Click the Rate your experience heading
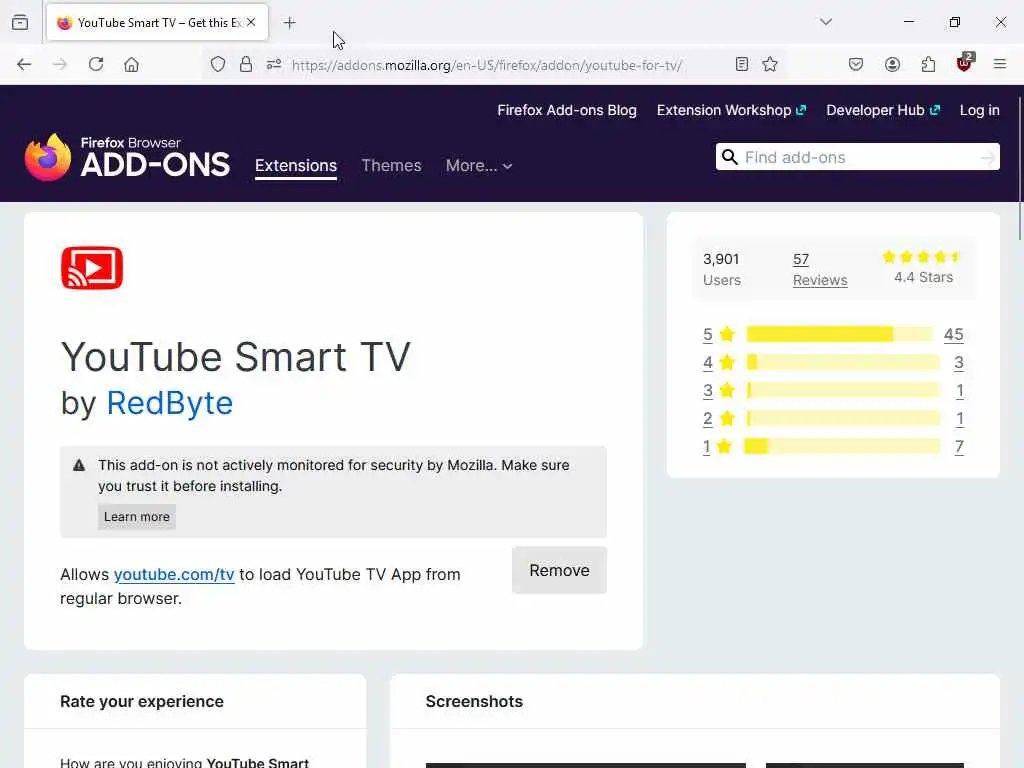 point(142,701)
